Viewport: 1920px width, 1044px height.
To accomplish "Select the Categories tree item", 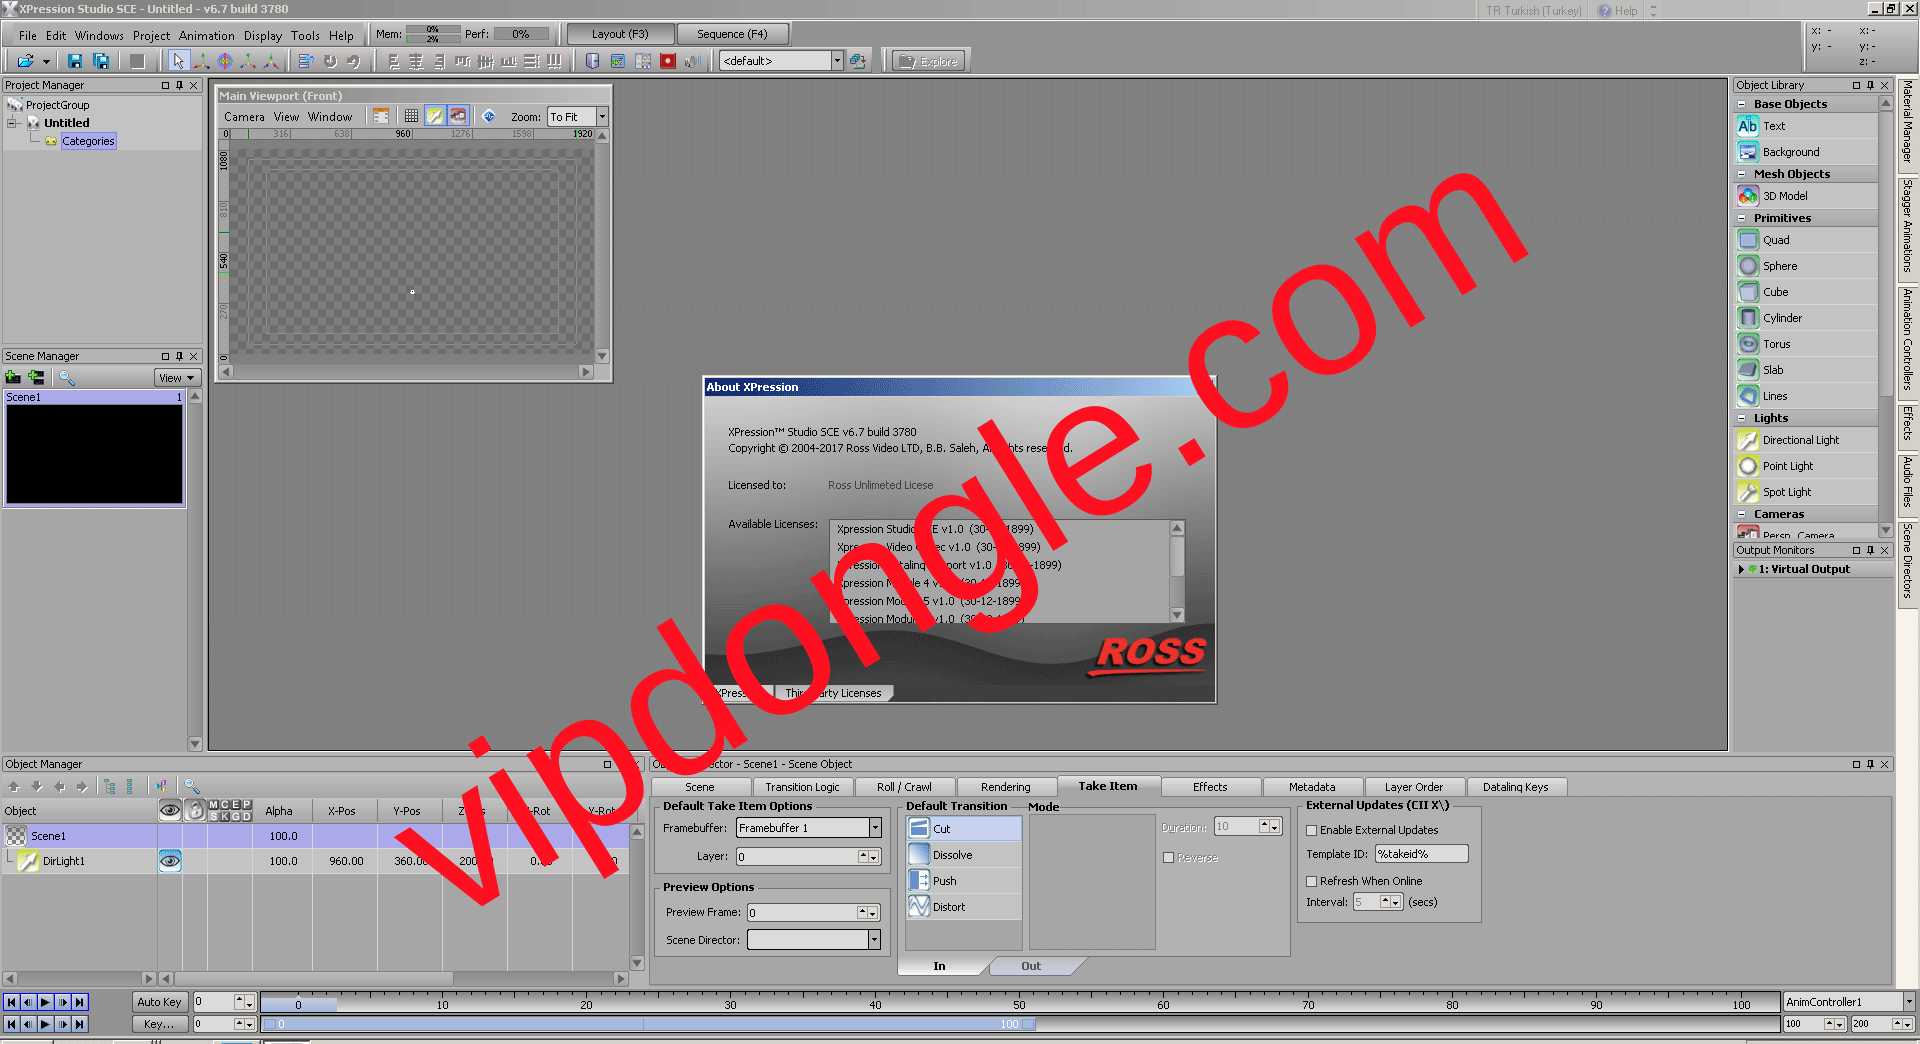I will click(x=88, y=141).
